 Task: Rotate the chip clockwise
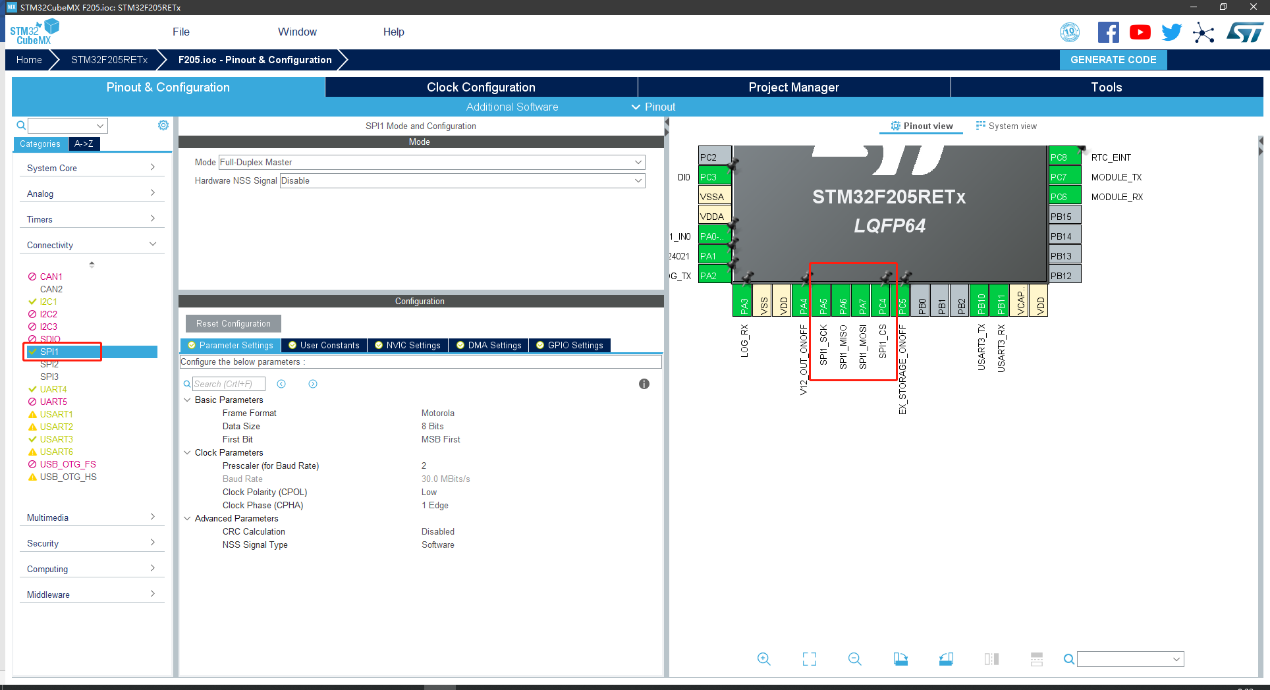(900, 659)
